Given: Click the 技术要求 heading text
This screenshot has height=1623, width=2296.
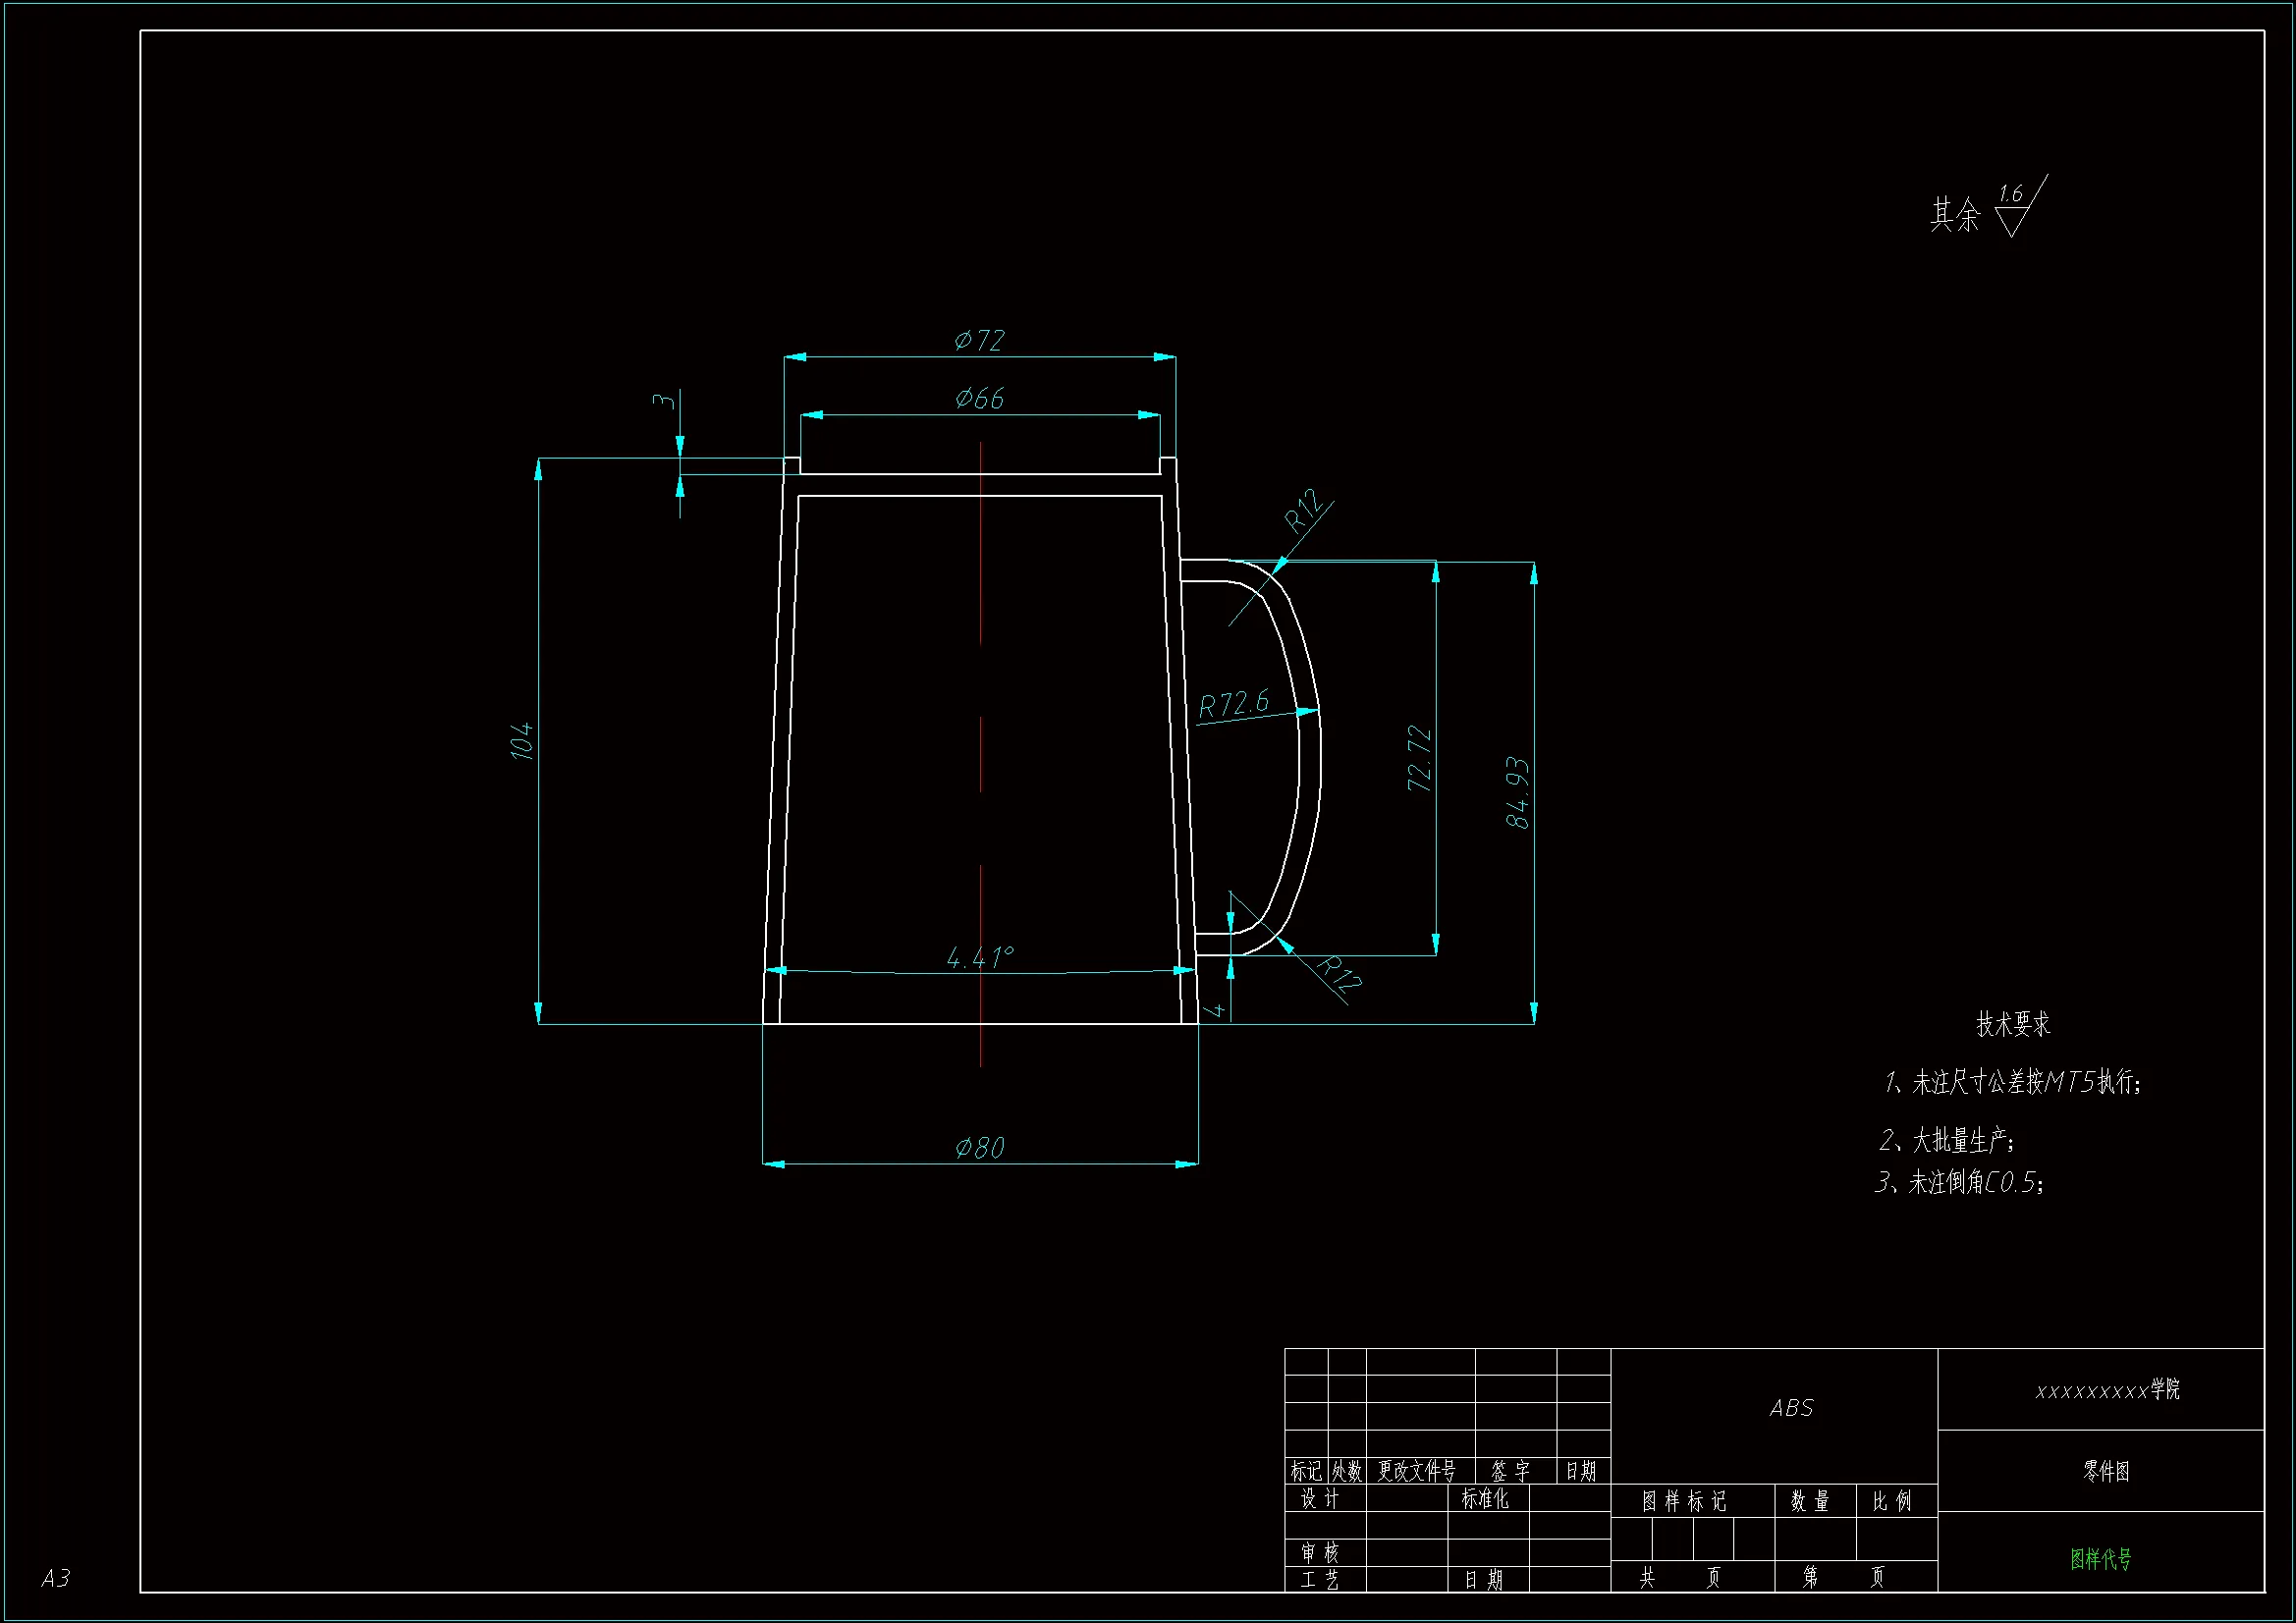Looking at the screenshot, I should click(x=2012, y=1024).
